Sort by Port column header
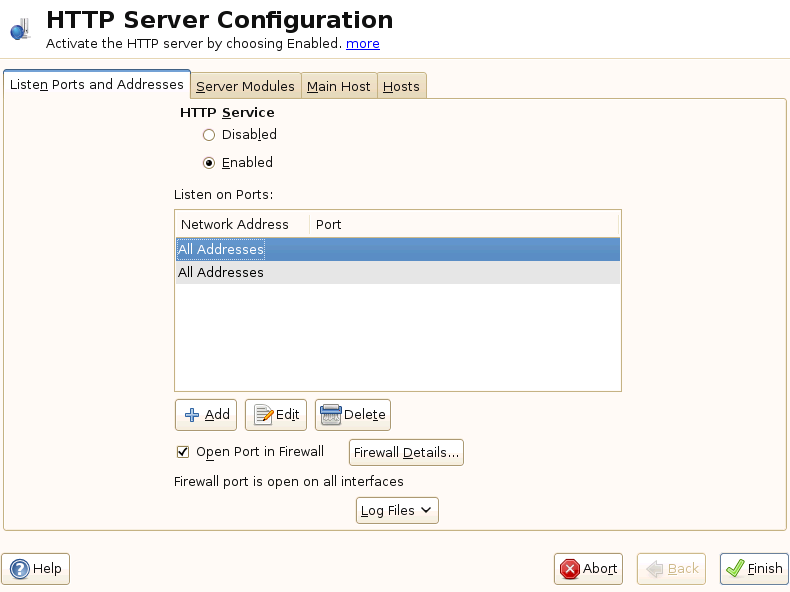 point(329,225)
